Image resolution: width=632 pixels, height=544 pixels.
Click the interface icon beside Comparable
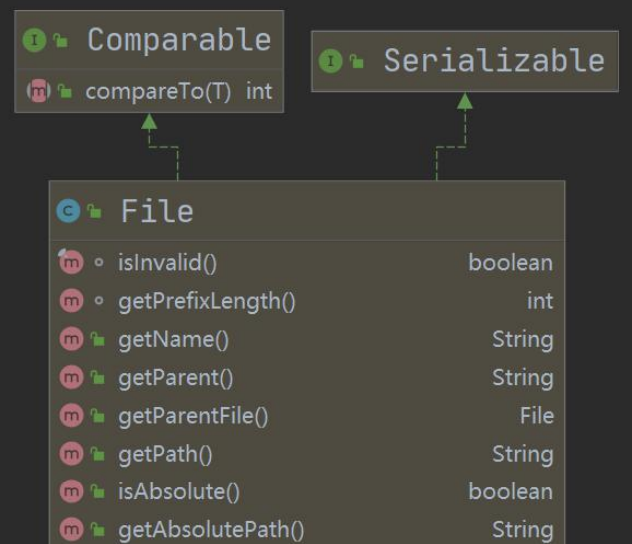click(x=34, y=41)
